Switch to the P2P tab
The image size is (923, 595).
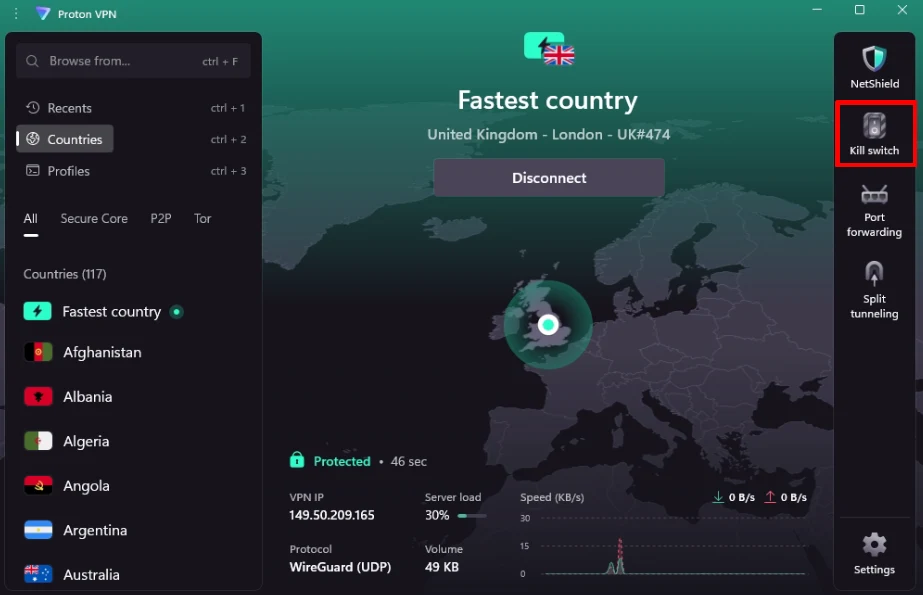(161, 218)
